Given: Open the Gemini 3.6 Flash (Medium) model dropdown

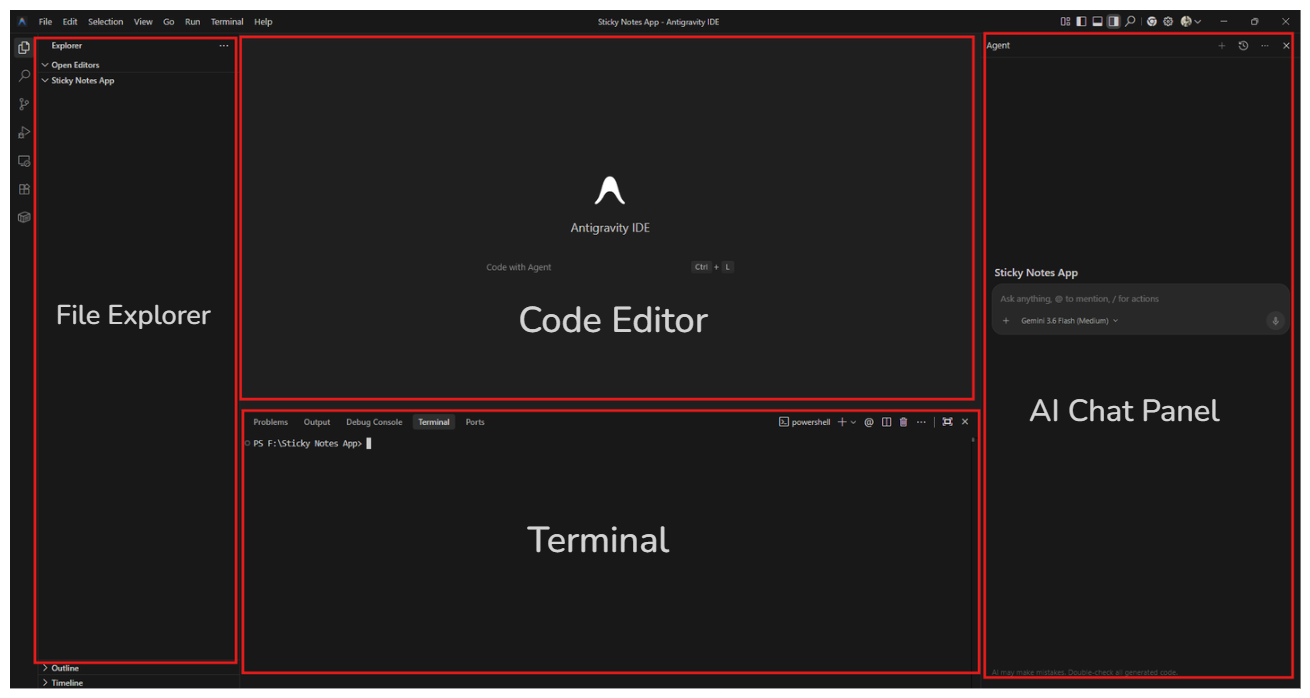Looking at the screenshot, I should pos(1070,321).
